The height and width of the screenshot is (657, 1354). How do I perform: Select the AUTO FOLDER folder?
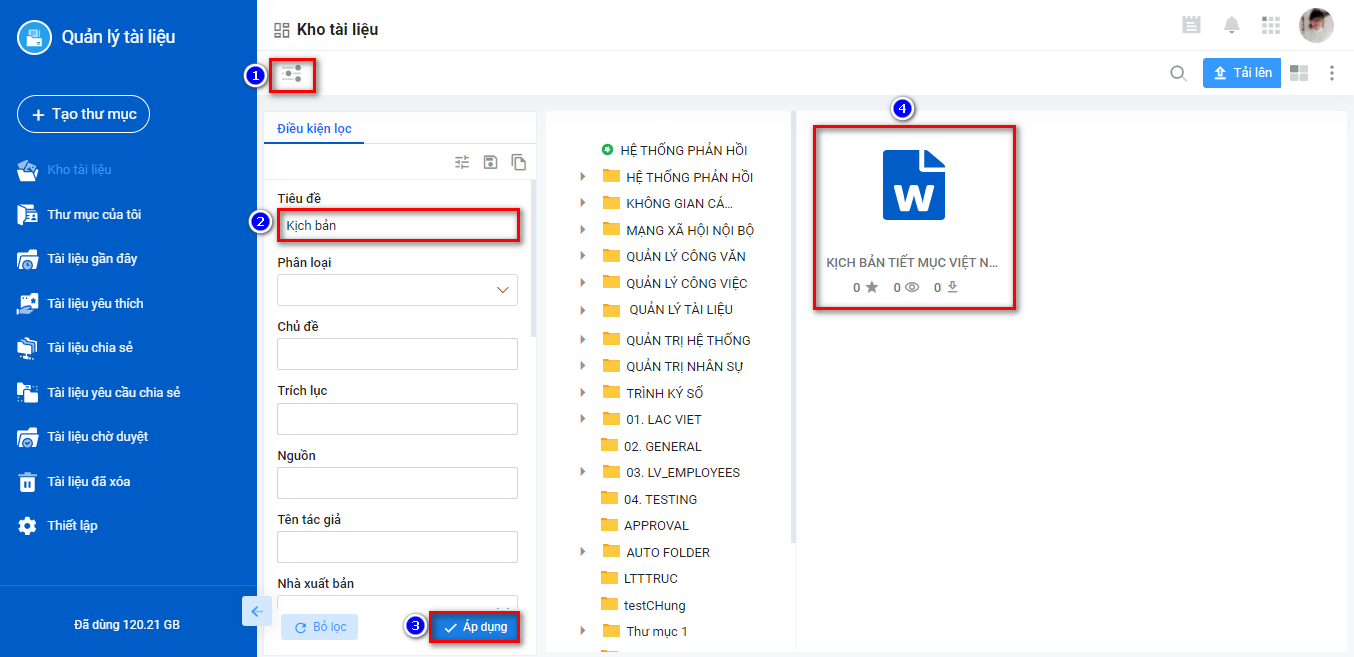tap(656, 552)
